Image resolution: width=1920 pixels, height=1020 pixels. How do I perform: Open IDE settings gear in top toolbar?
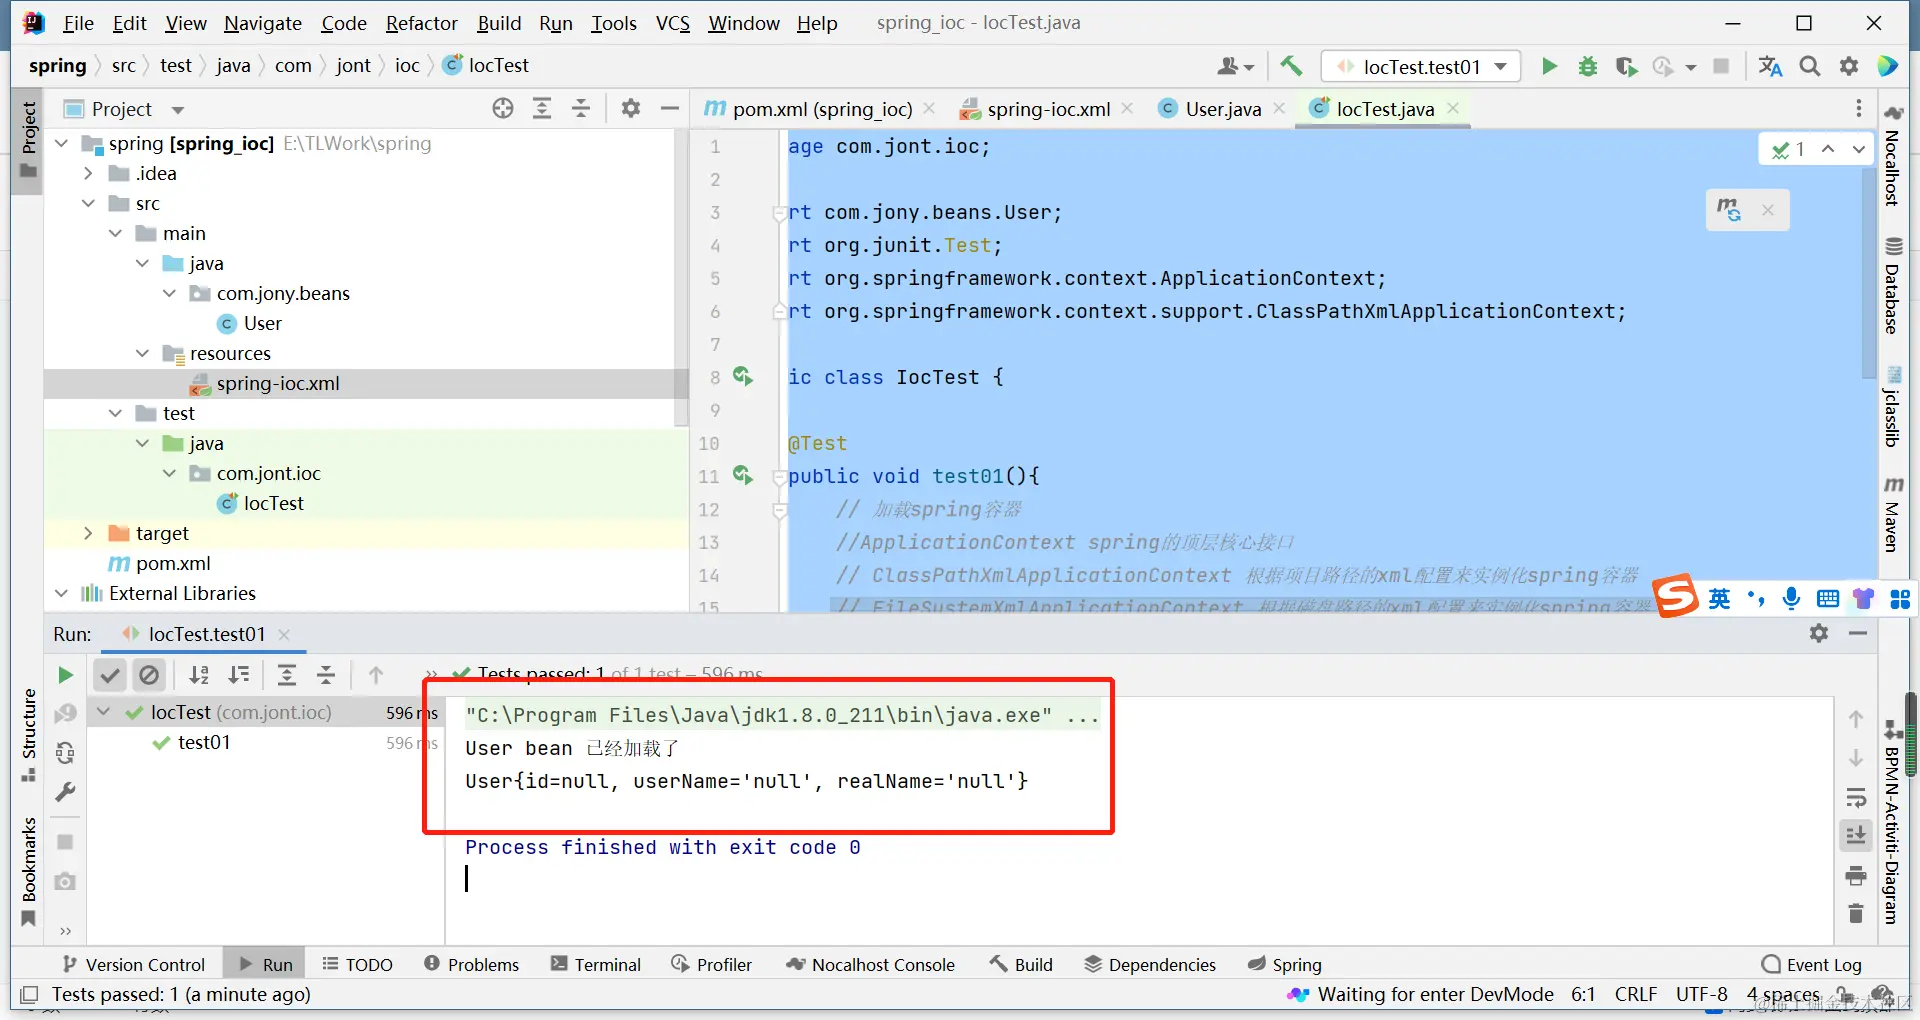pyautogui.click(x=1849, y=67)
